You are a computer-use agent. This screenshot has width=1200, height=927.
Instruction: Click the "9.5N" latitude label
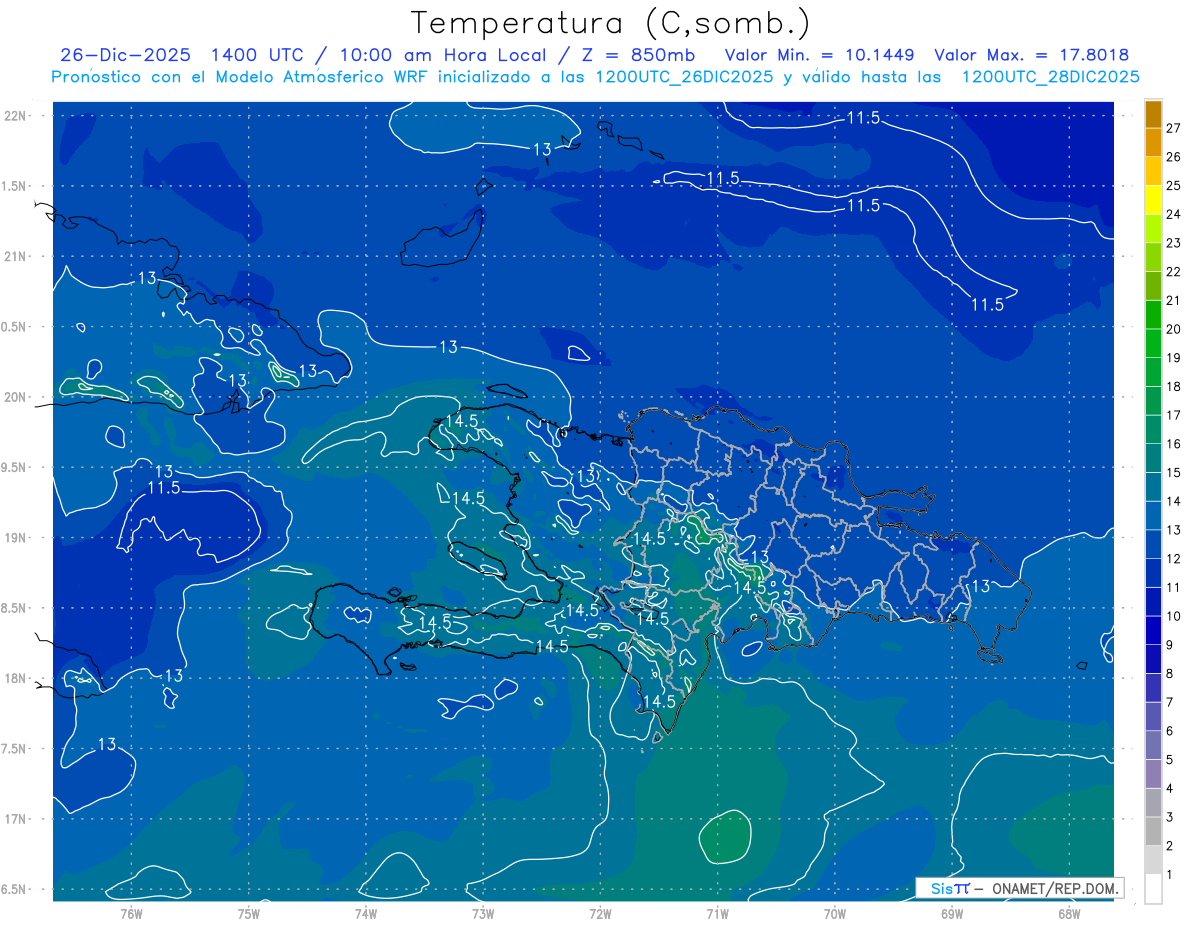pyautogui.click(x=15, y=467)
